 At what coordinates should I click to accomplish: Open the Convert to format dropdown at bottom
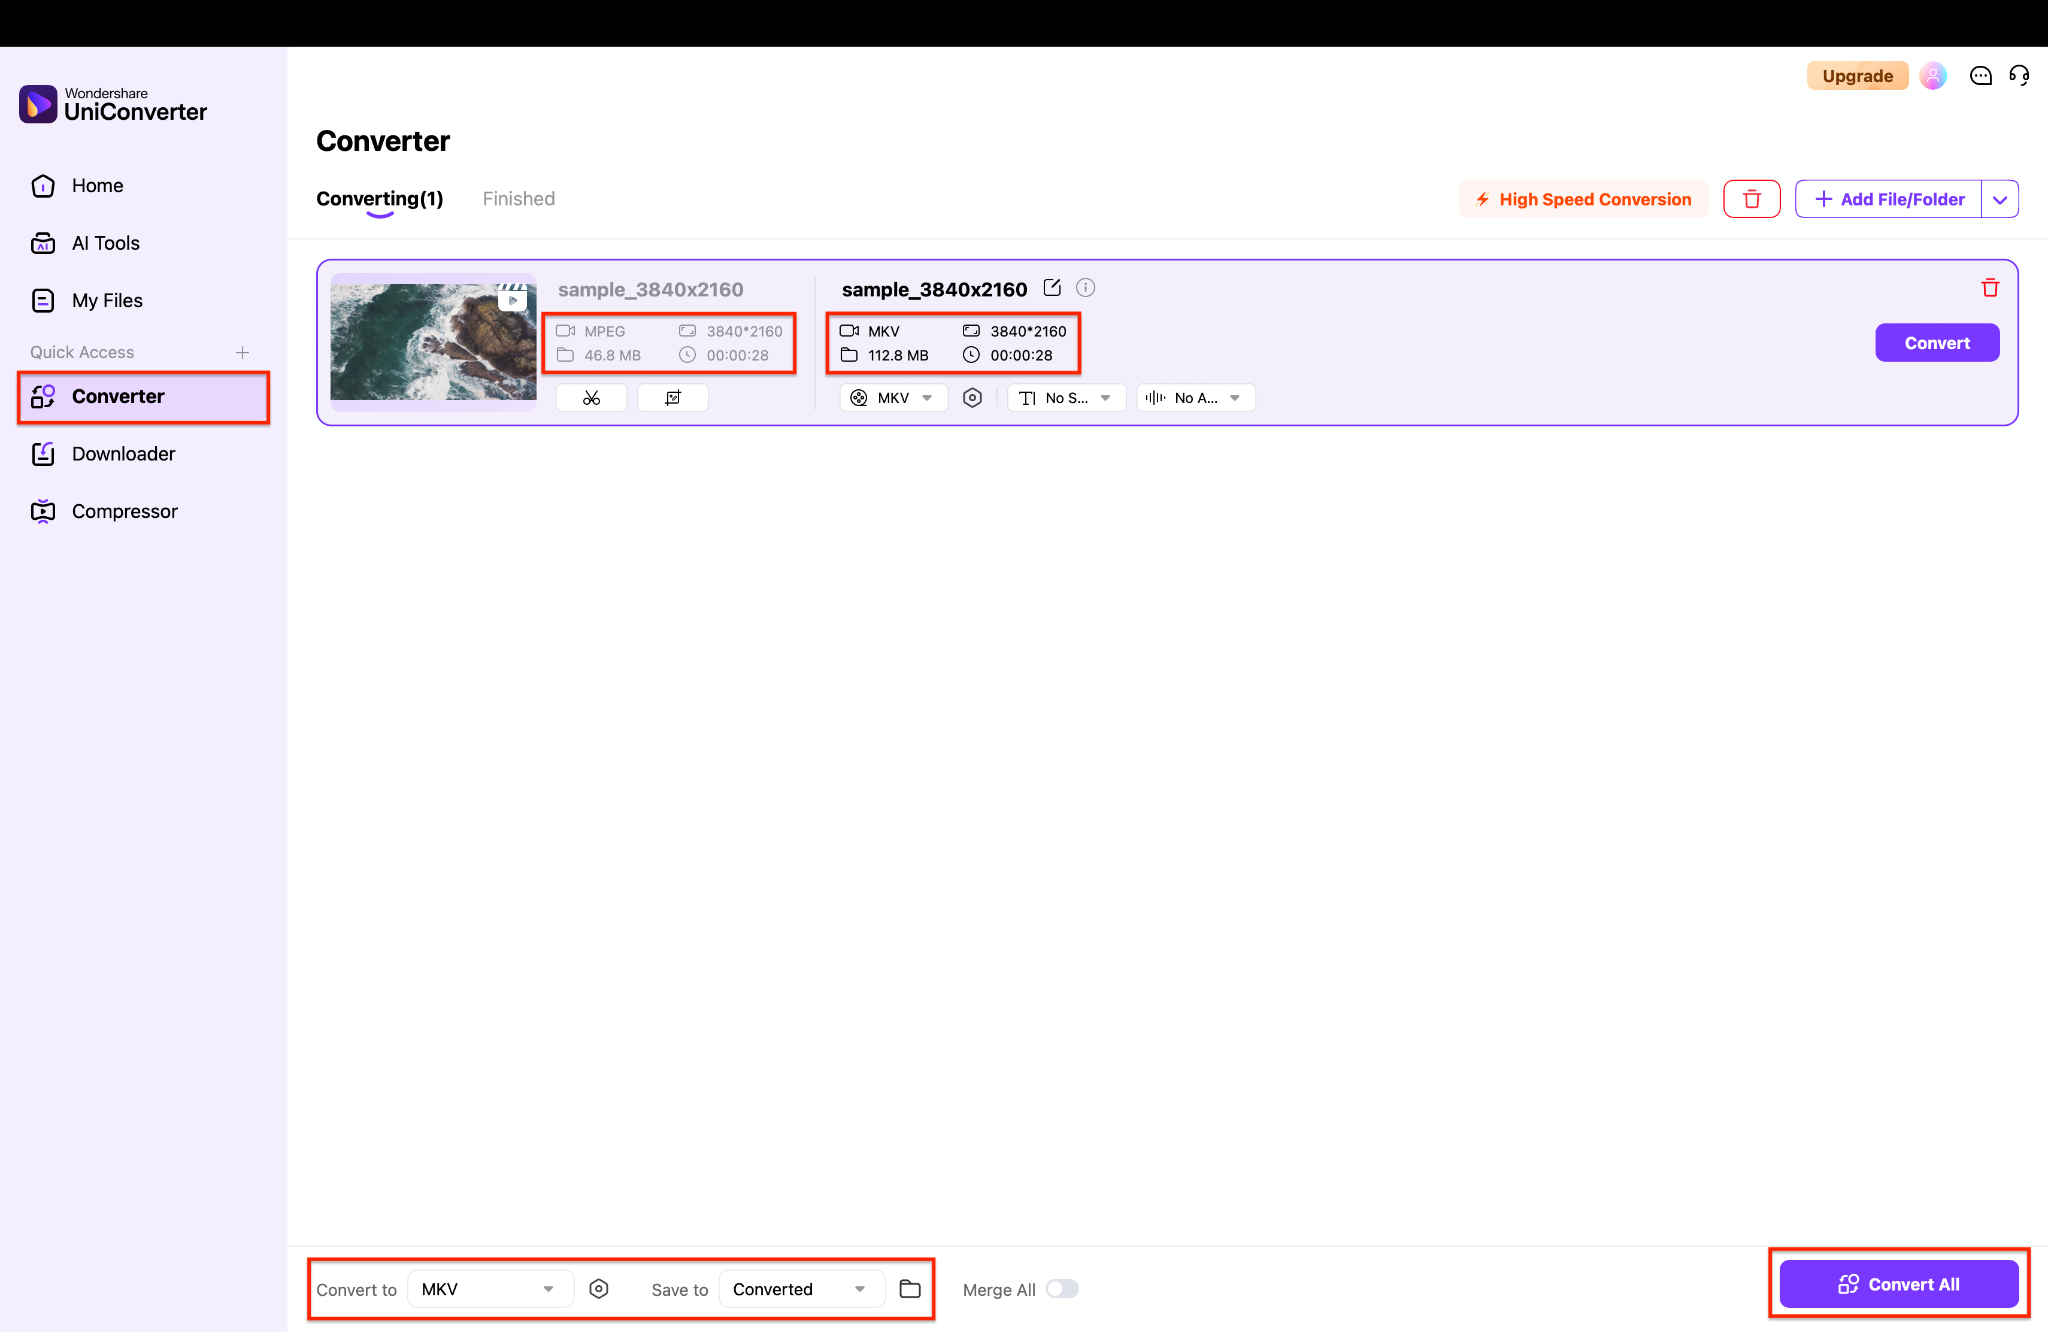[x=489, y=1289]
